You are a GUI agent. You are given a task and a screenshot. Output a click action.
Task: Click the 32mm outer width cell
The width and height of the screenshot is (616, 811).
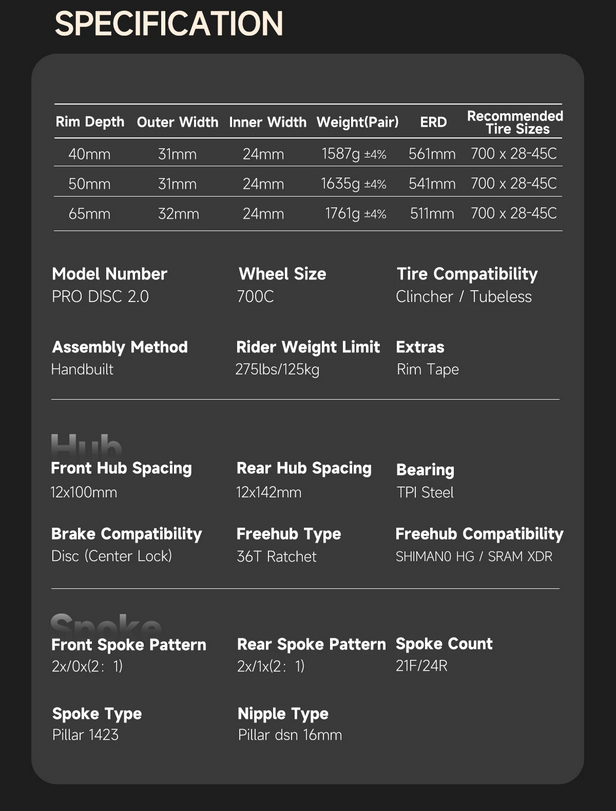[x=178, y=213]
